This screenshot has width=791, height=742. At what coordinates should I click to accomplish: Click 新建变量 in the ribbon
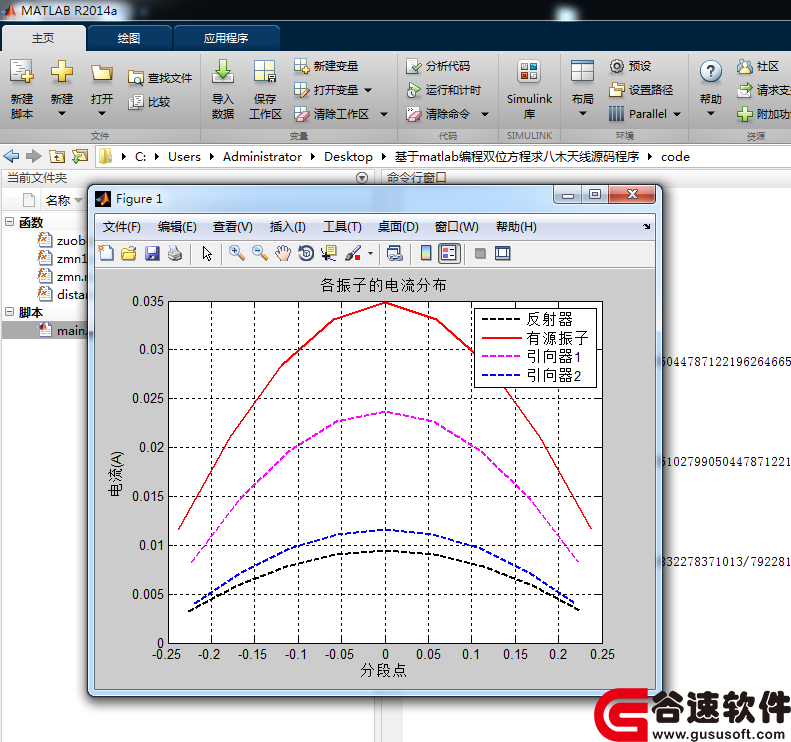pyautogui.click(x=326, y=66)
